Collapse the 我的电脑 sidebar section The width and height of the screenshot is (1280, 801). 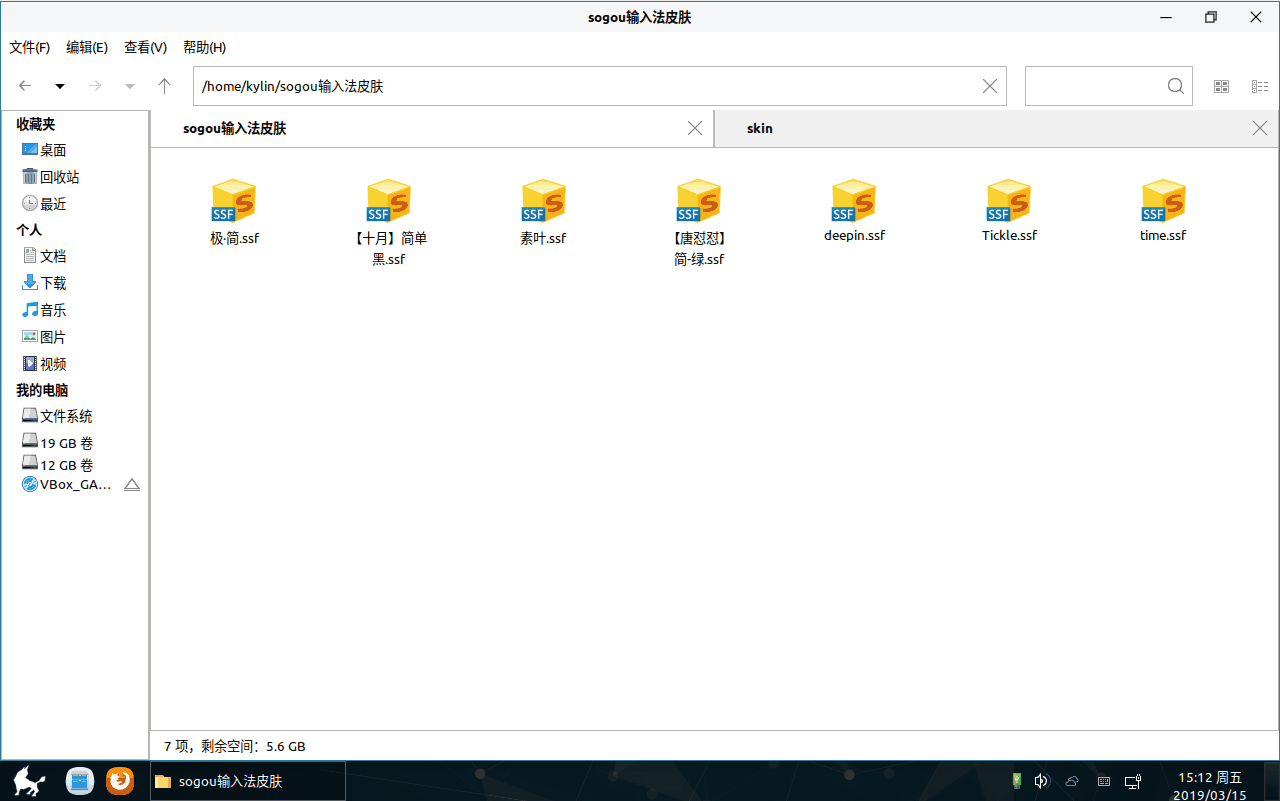click(42, 390)
